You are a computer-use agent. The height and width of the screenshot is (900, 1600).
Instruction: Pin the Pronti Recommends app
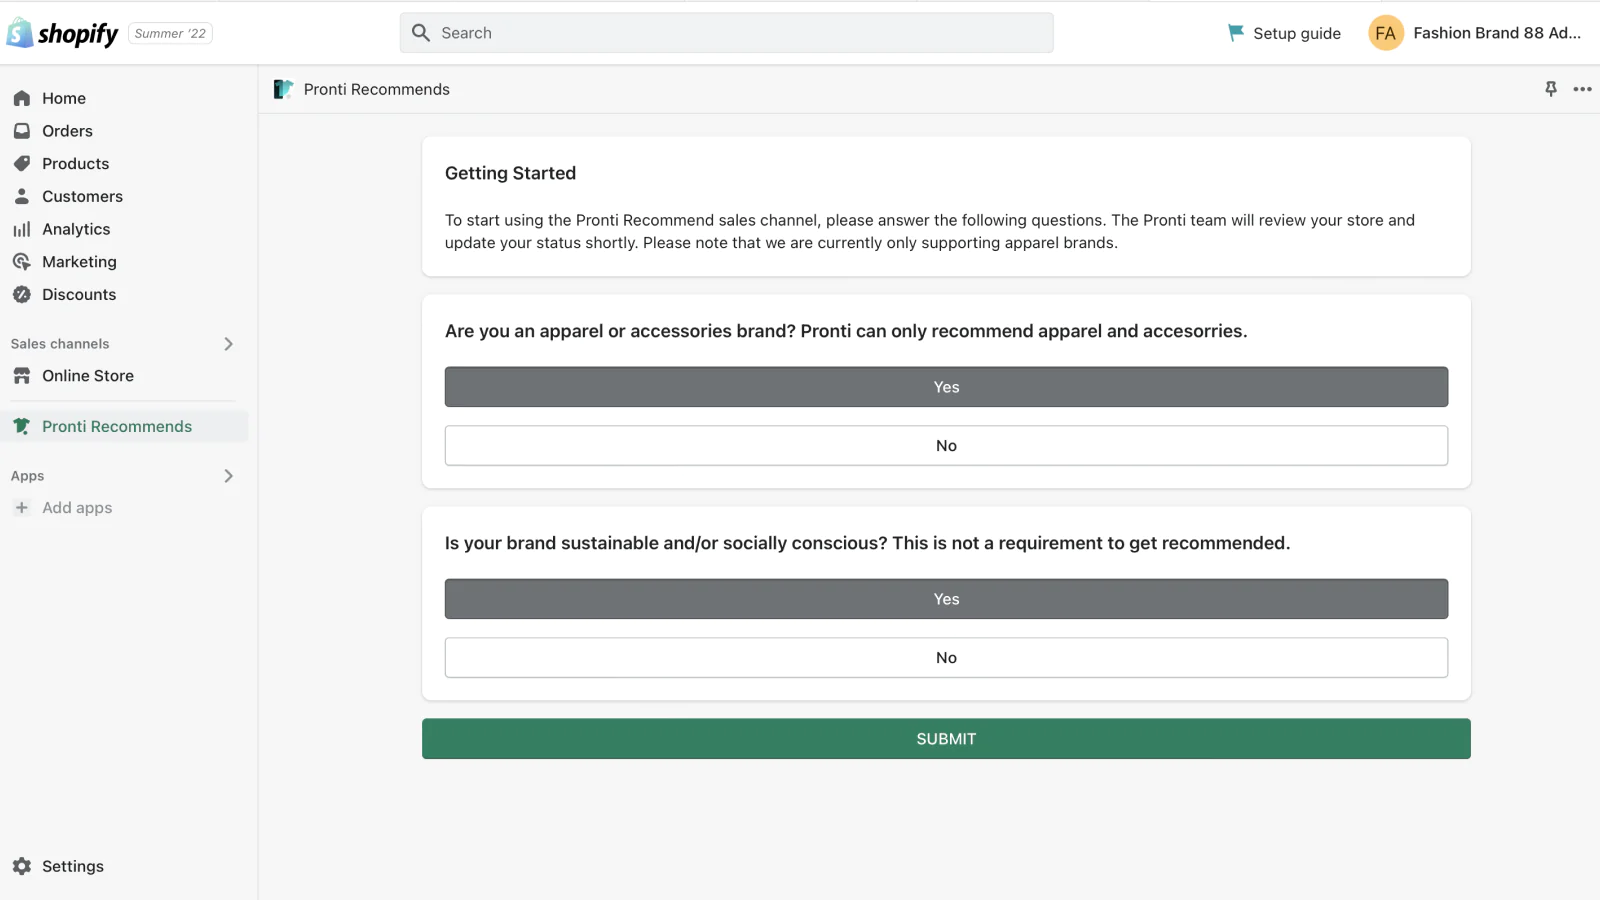1551,89
